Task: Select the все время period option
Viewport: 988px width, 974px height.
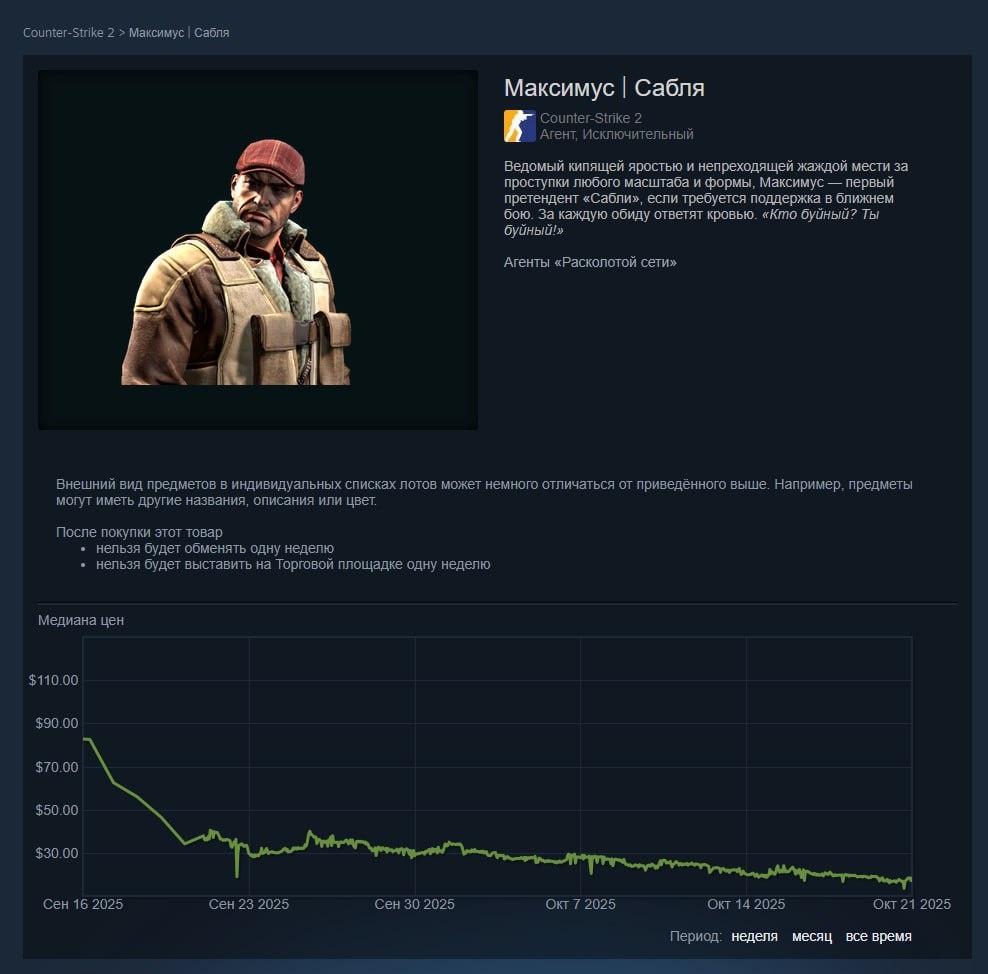Action: (878, 936)
